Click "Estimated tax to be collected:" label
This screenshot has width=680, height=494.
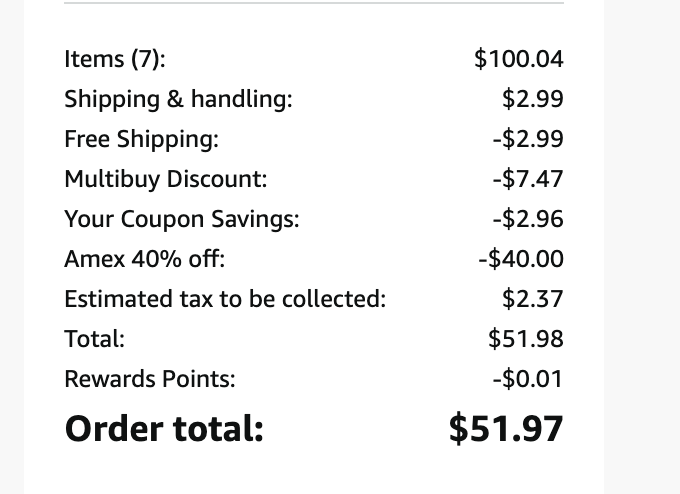click(225, 299)
